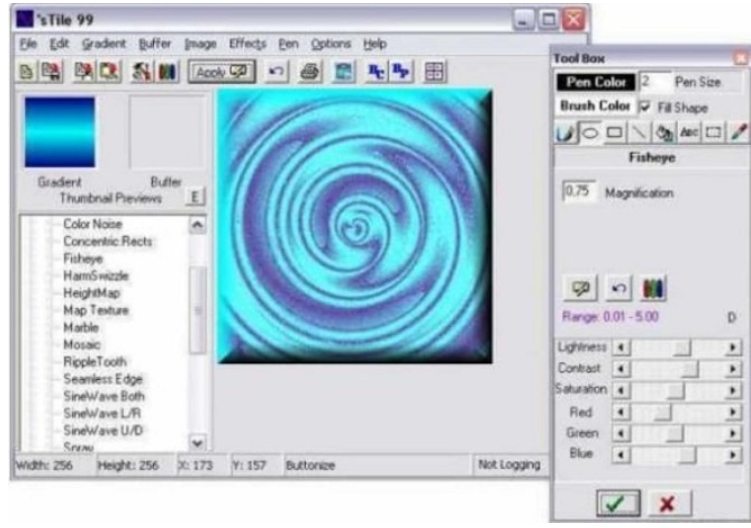Click the E button beside Thumbnail Previews

pyautogui.click(x=196, y=198)
